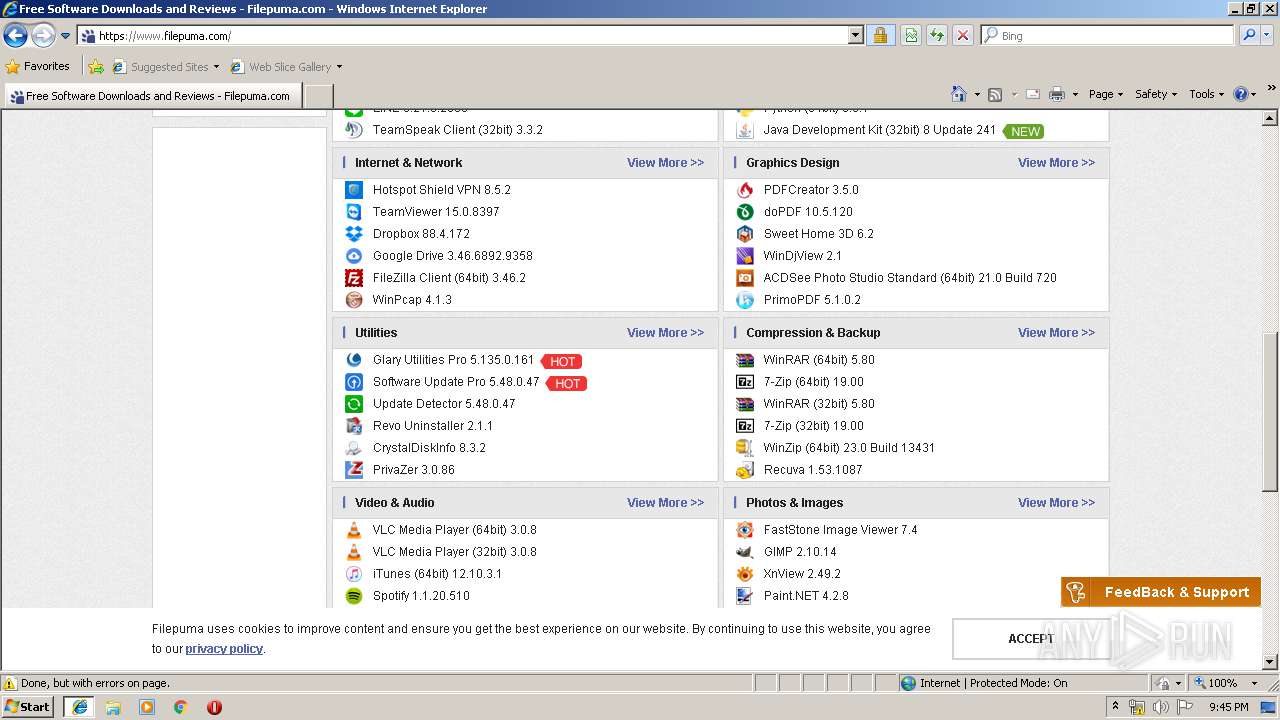1280x720 pixels.
Task: View more Photos & Images software
Action: coord(1056,503)
